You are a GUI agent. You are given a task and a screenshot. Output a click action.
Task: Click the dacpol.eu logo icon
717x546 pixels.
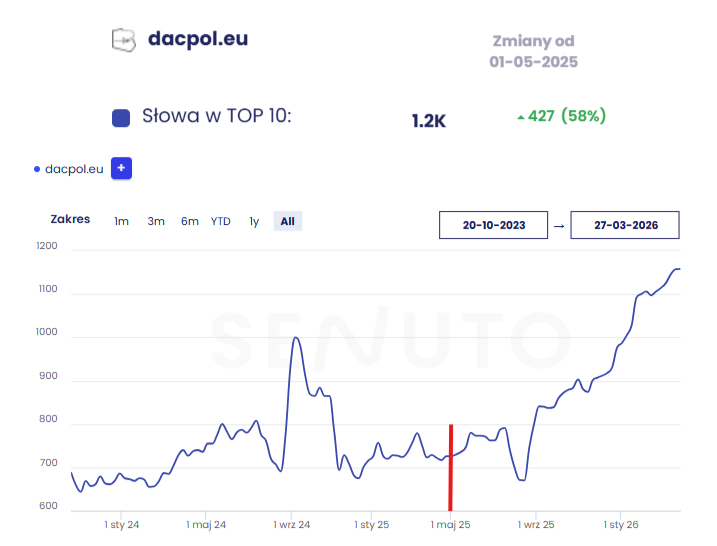tap(124, 39)
